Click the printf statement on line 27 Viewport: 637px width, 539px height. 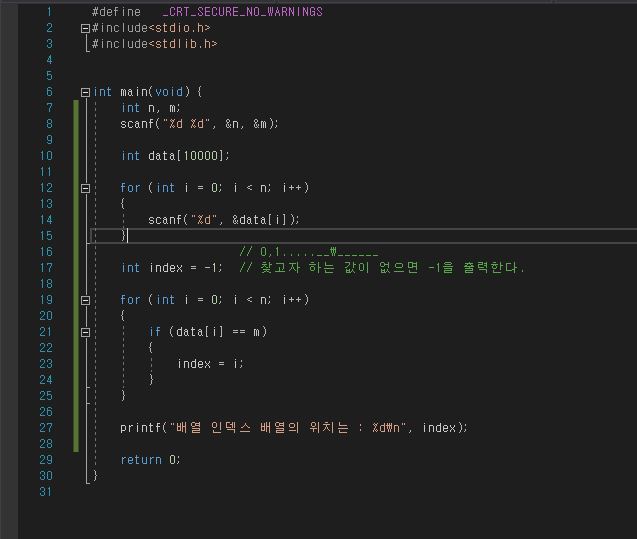pyautogui.click(x=294, y=428)
